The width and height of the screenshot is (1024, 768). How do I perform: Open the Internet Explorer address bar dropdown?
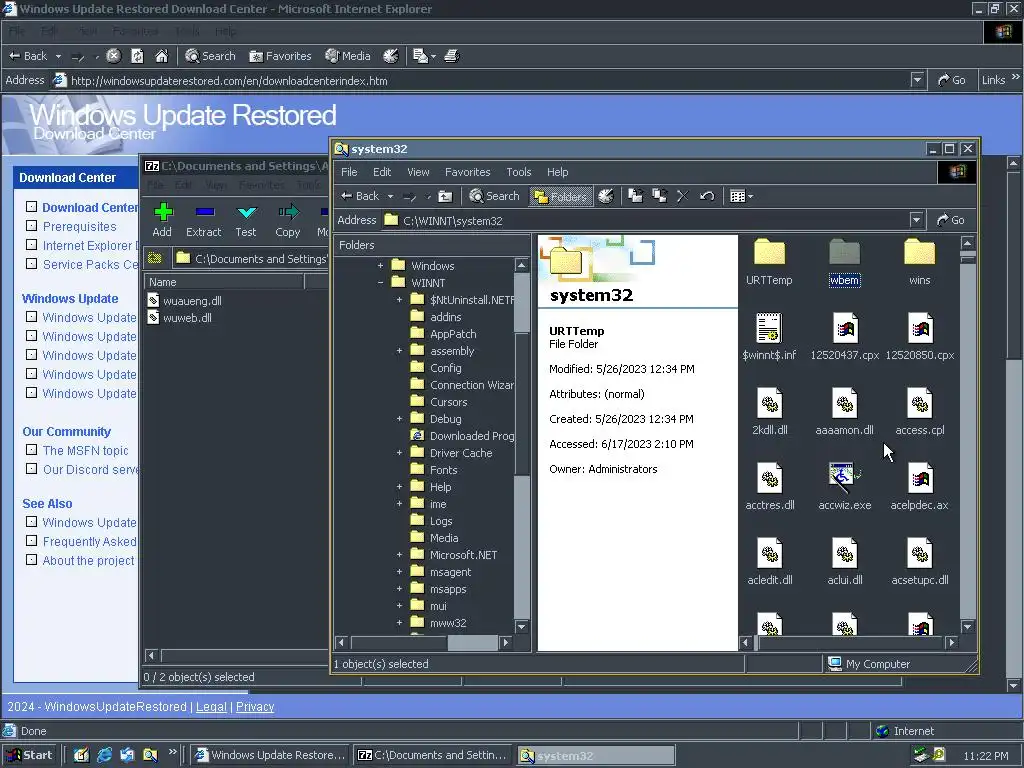coord(918,80)
